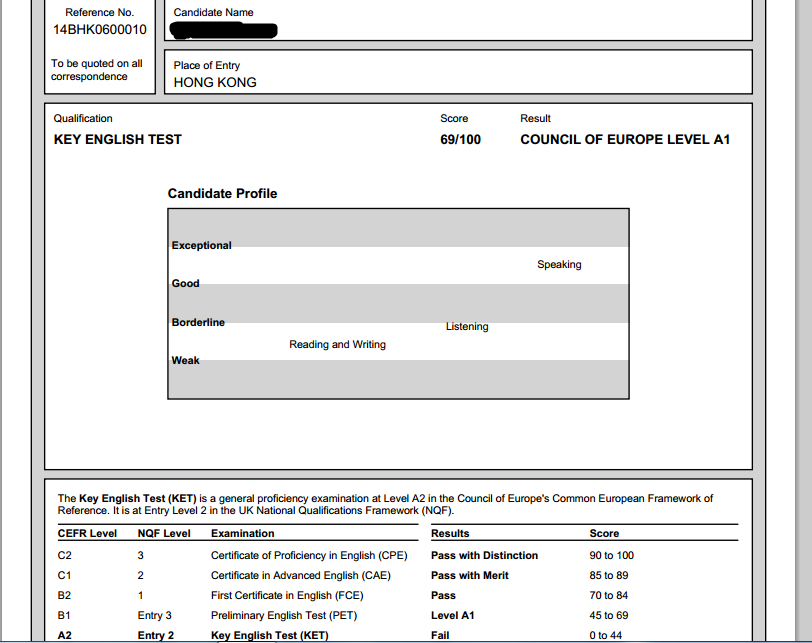Screen dimensions: 812x643
Task: Select KEY ENGLISH TEST qualification text
Action: pyautogui.click(x=118, y=140)
